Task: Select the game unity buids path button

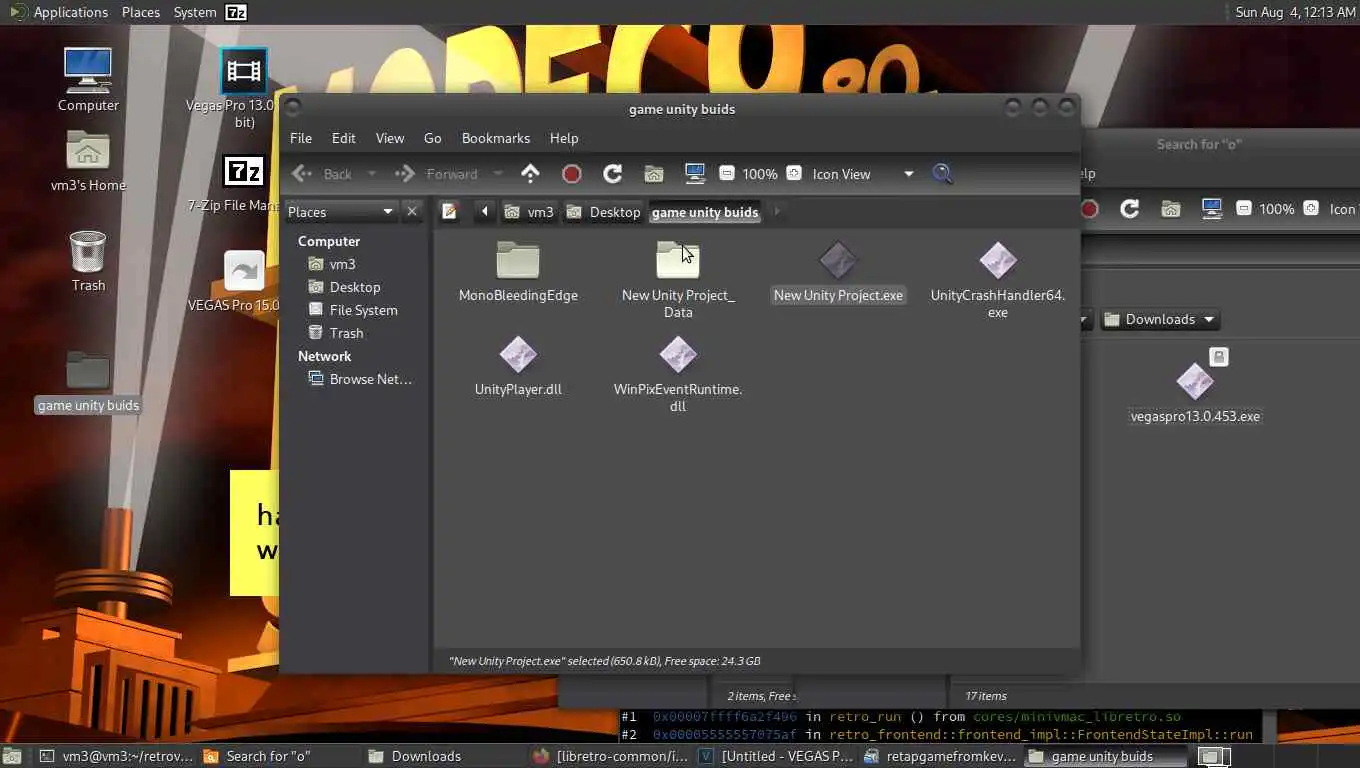Action: click(x=705, y=212)
